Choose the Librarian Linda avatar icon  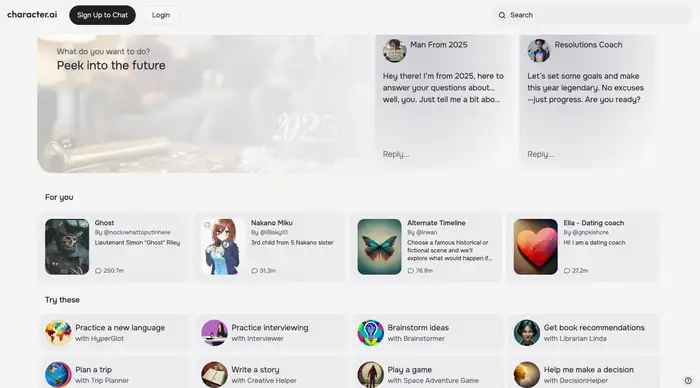click(527, 333)
